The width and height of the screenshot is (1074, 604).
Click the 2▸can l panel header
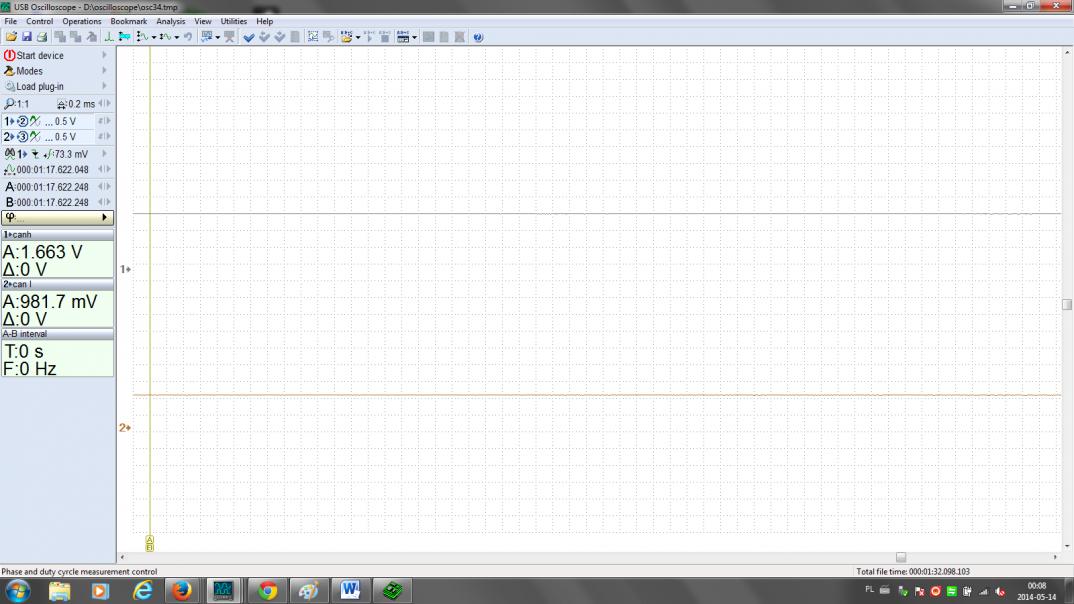click(58, 284)
